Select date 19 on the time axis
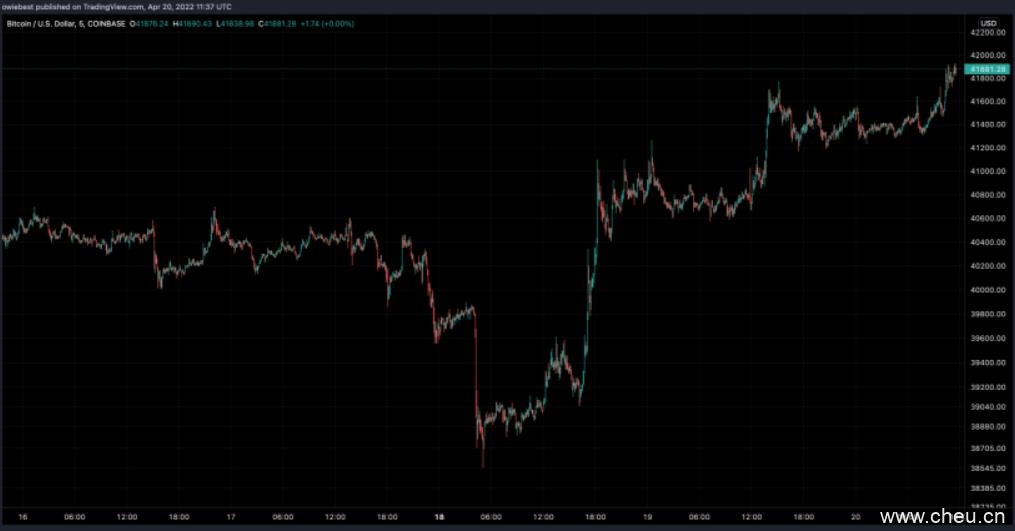Screen dimensions: 1015x531 coord(647,517)
